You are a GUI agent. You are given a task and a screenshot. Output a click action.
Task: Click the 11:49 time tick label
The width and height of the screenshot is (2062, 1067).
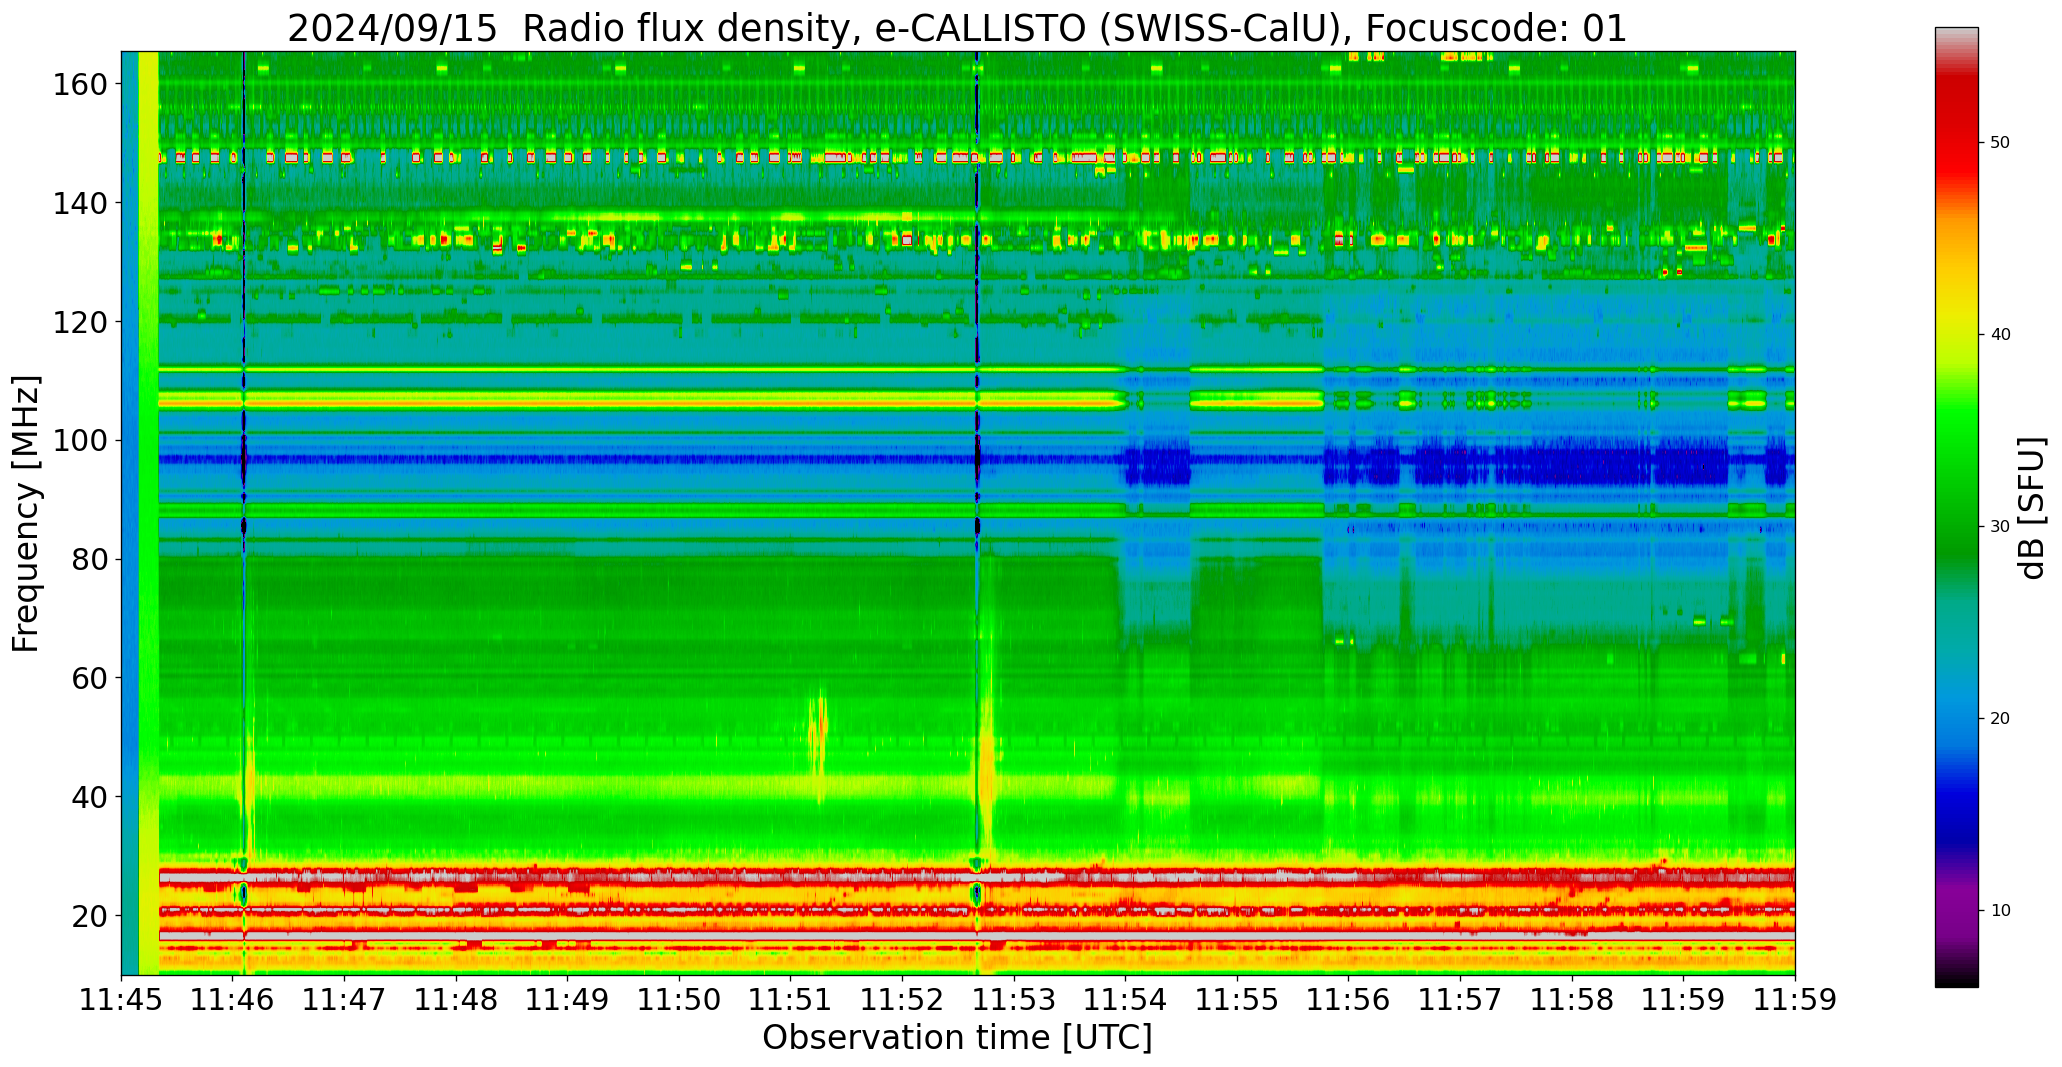[x=568, y=1000]
